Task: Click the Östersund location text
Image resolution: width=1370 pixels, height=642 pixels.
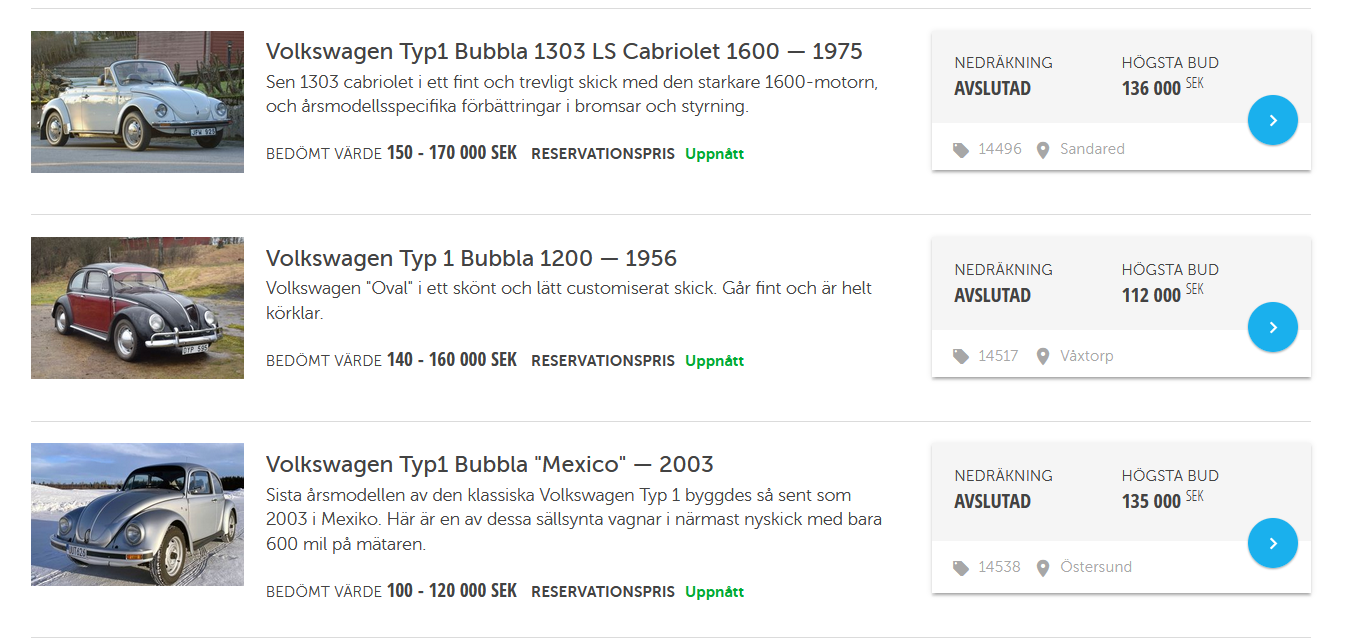Action: click(x=1096, y=567)
